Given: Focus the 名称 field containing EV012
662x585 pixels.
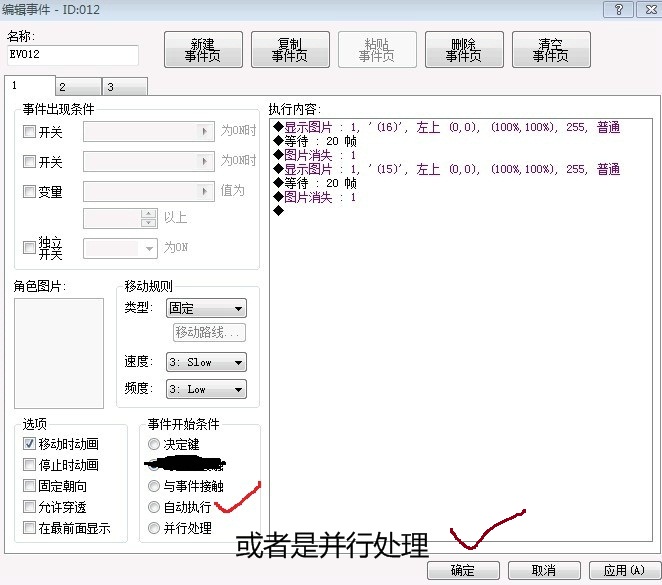Looking at the screenshot, I should coord(73,55).
